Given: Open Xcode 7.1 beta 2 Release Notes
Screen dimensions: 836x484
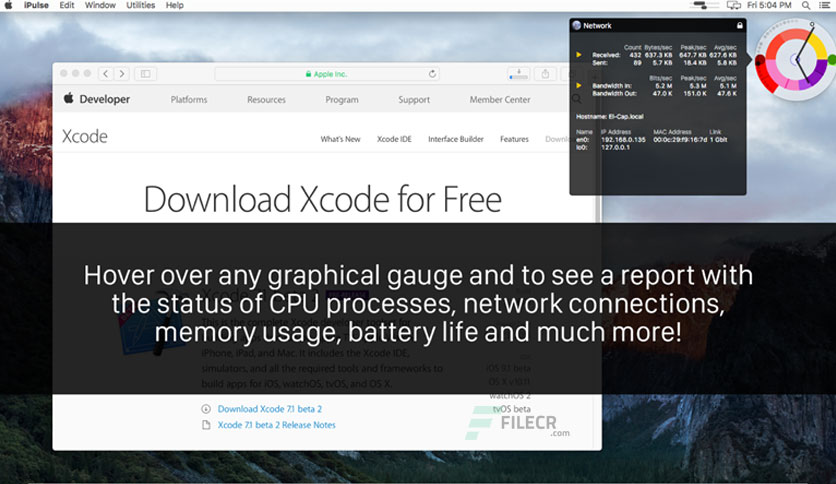Looking at the screenshot, I should pyautogui.click(x=277, y=425).
